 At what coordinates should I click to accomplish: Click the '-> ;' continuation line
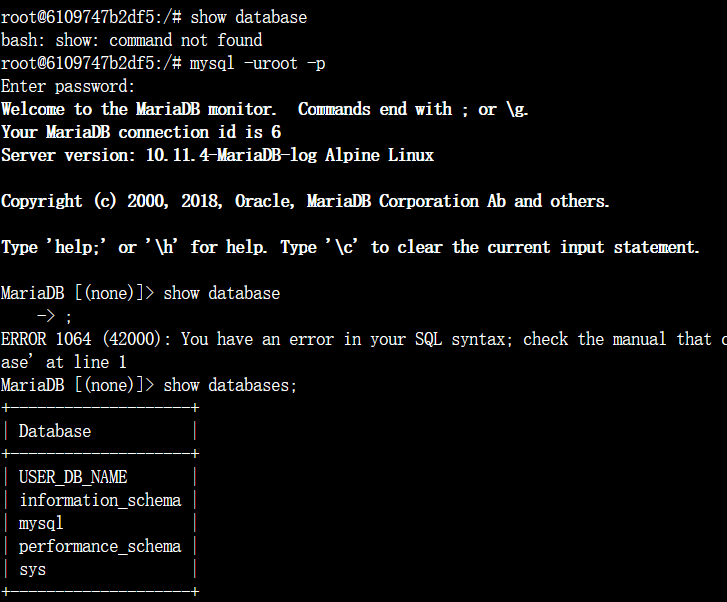coord(55,316)
